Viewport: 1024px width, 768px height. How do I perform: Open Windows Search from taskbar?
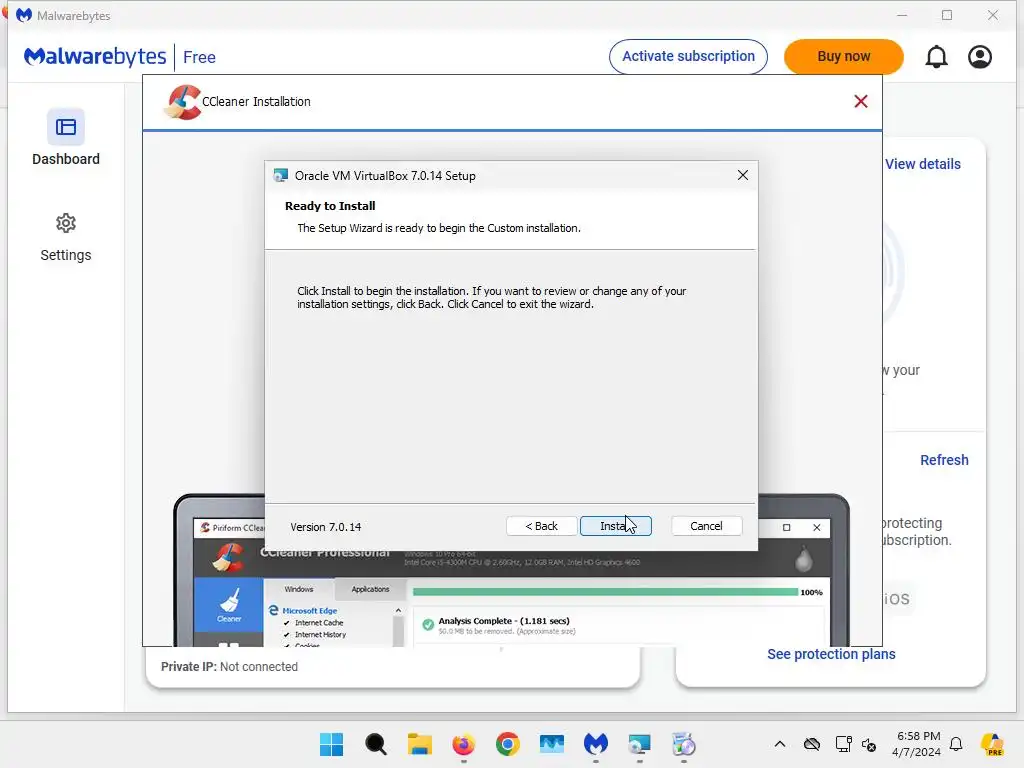click(x=376, y=744)
